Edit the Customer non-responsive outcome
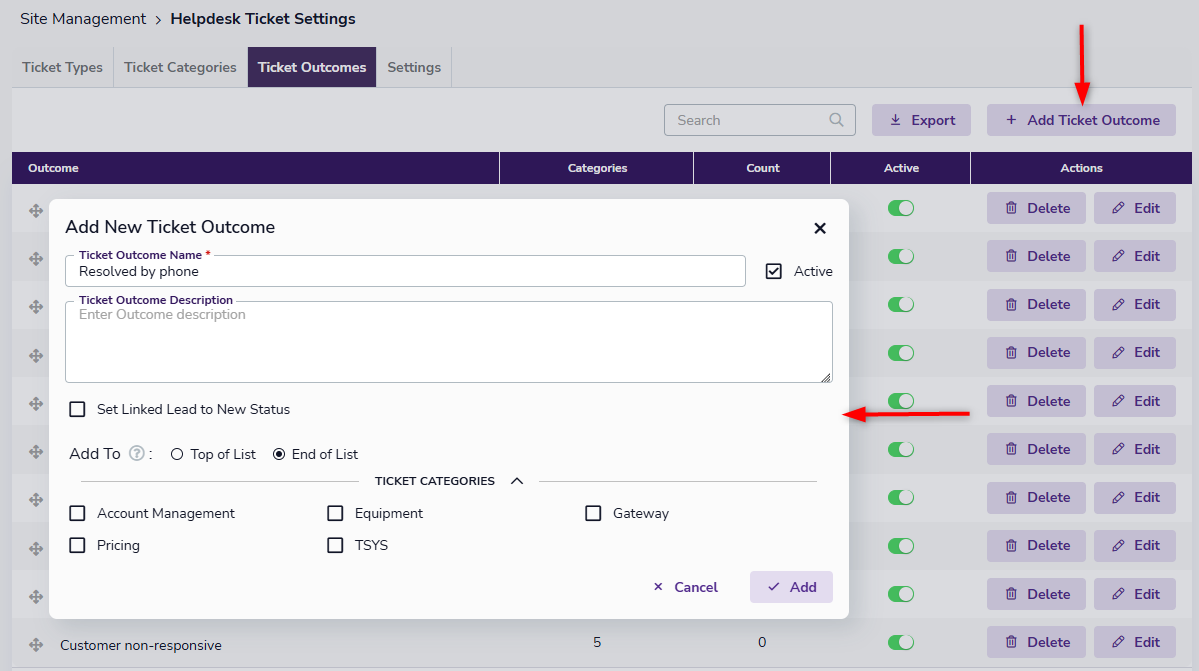The height and width of the screenshot is (671, 1199). pos(1134,642)
